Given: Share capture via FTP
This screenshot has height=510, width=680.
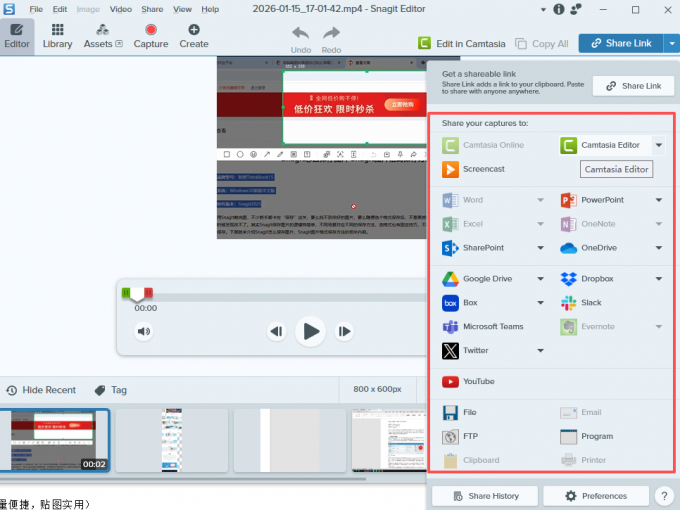Looking at the screenshot, I should [x=469, y=436].
